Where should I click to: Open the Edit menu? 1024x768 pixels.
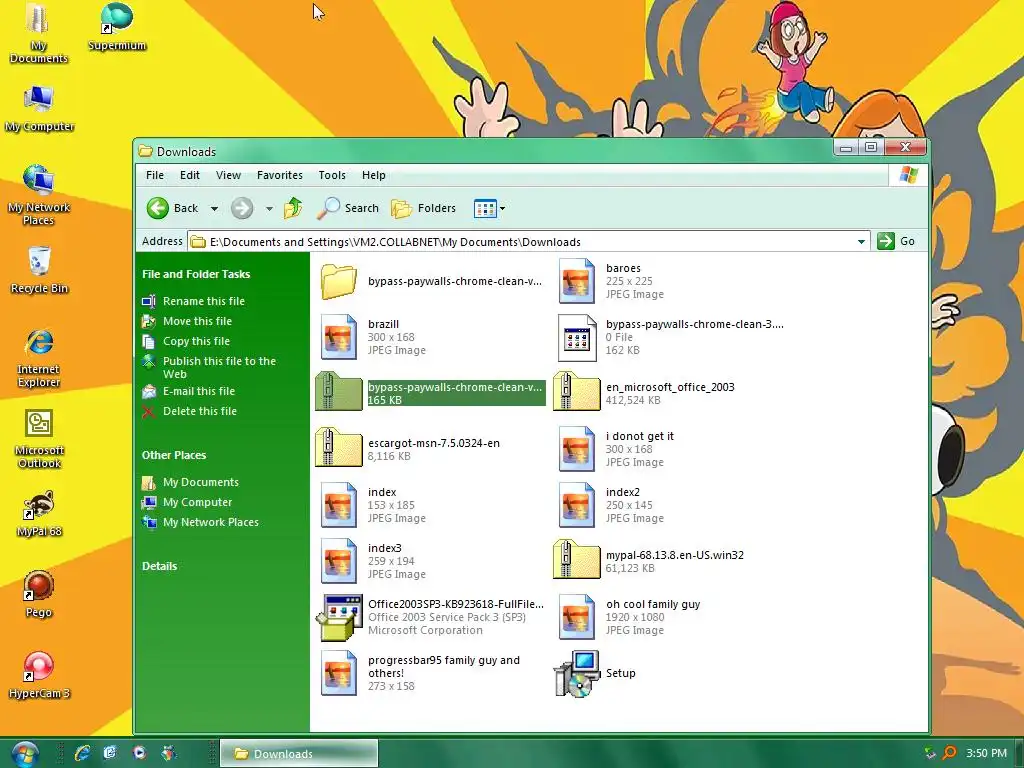(x=190, y=175)
